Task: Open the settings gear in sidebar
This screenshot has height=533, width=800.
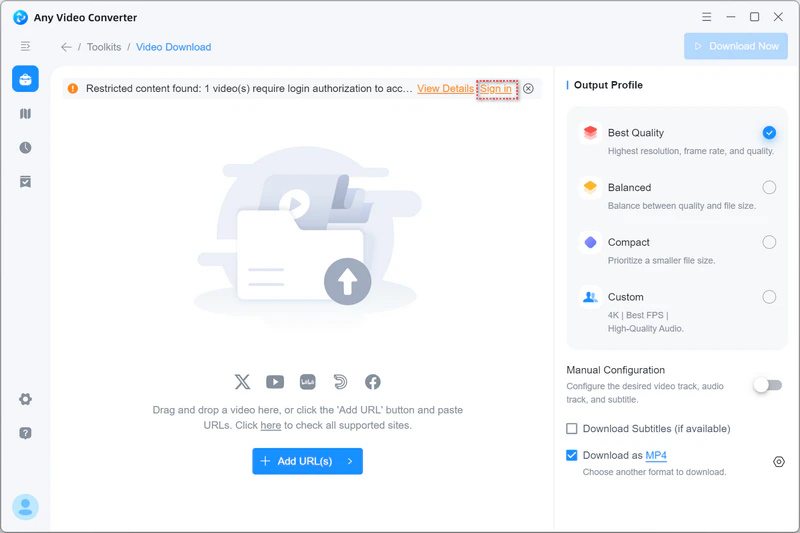Action: [x=26, y=399]
